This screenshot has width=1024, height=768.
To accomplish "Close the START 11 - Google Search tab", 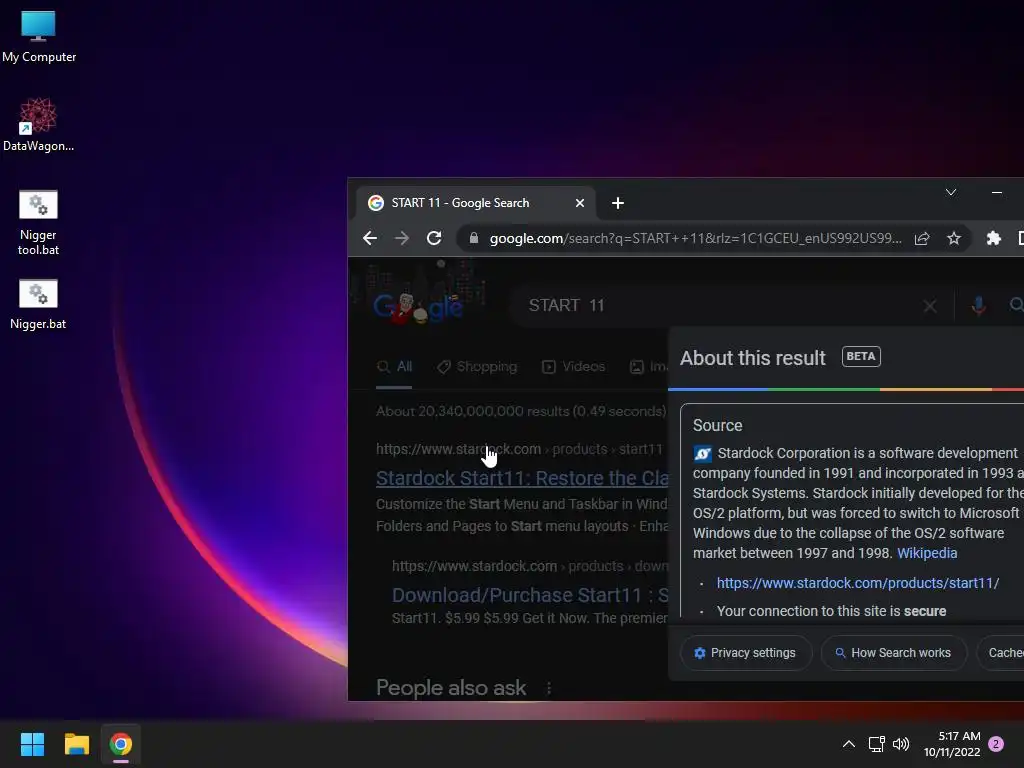I will 579,203.
